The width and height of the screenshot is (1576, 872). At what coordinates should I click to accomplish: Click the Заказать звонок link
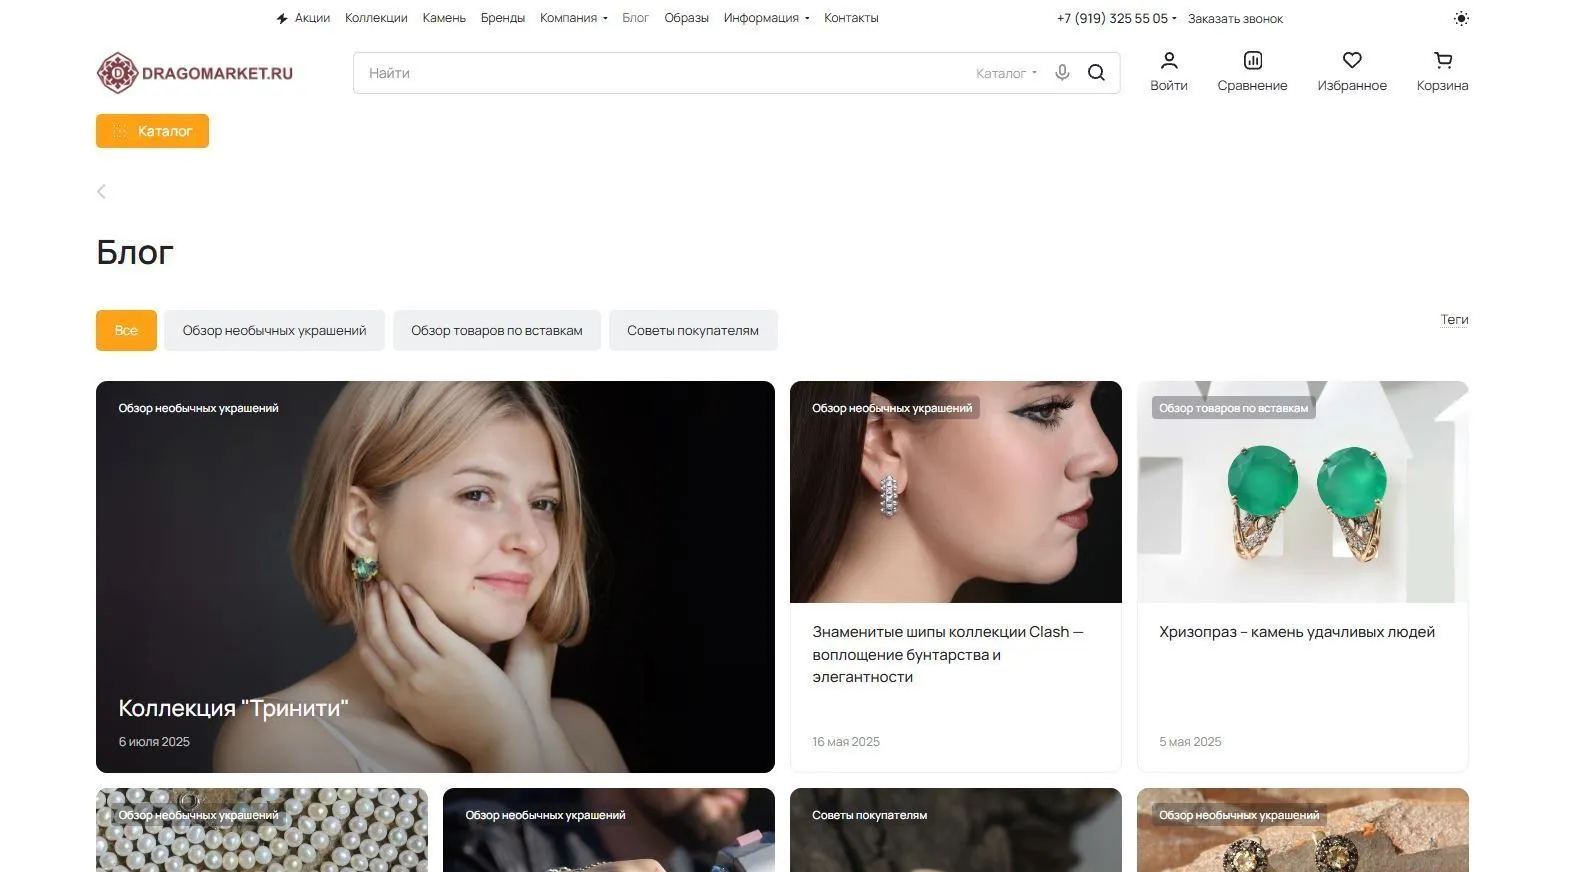pos(1235,19)
